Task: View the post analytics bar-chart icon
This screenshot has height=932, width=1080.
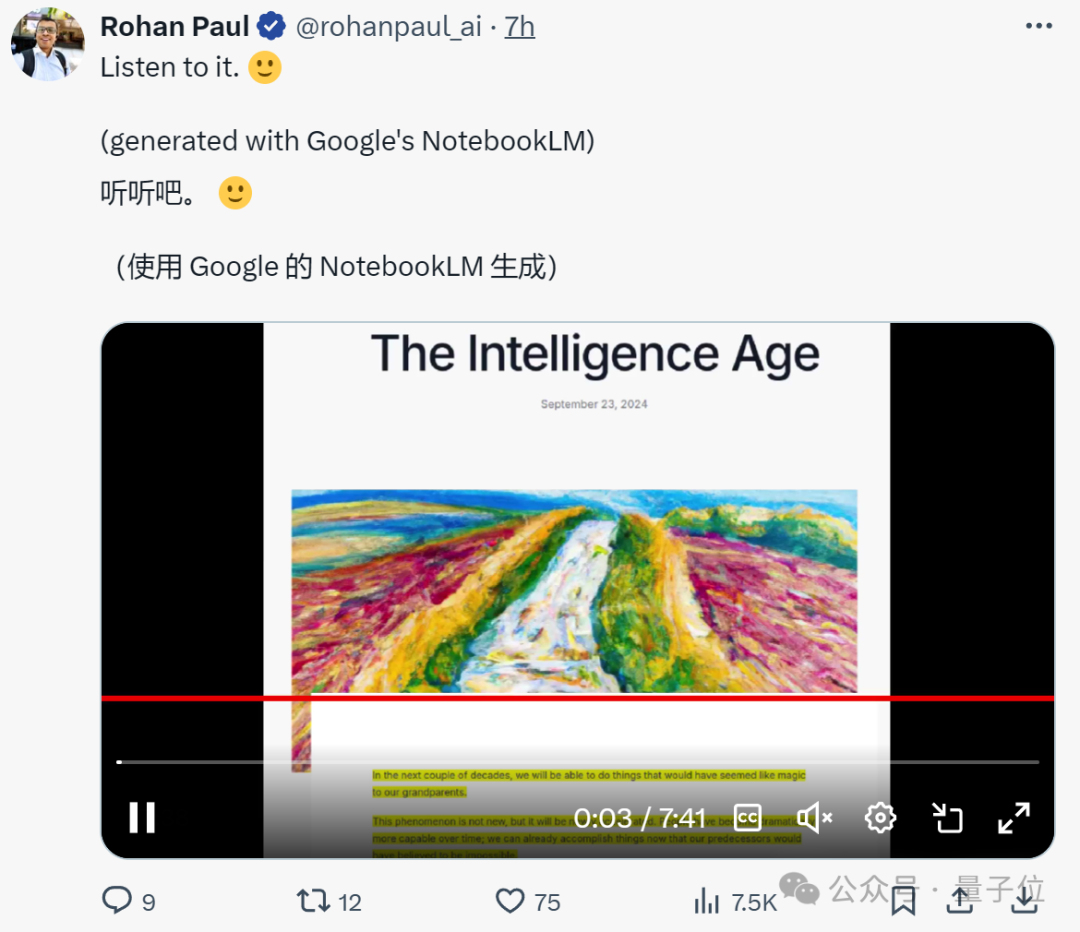Action: tap(707, 901)
